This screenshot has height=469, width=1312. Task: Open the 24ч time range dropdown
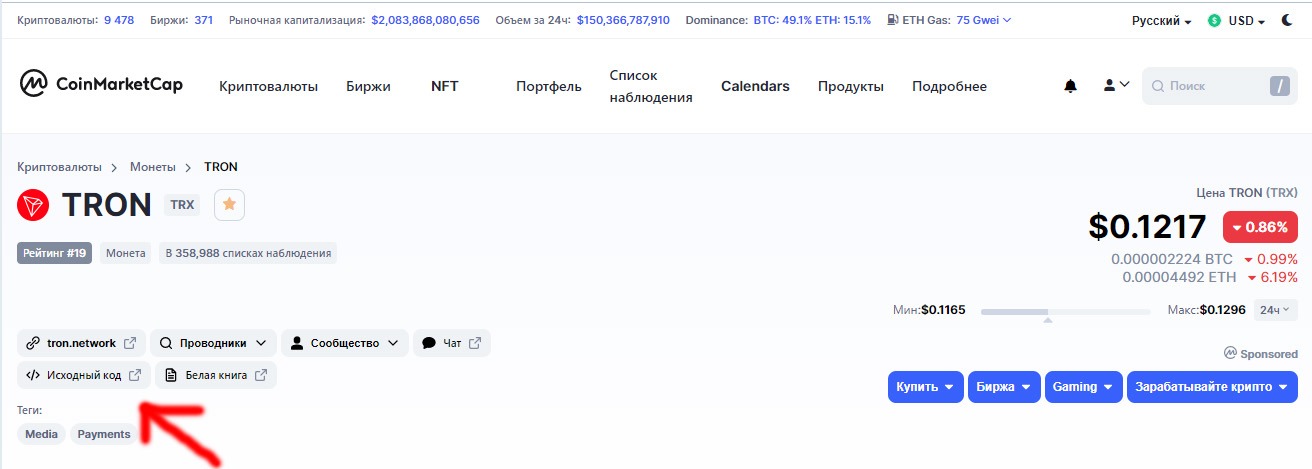click(1274, 310)
